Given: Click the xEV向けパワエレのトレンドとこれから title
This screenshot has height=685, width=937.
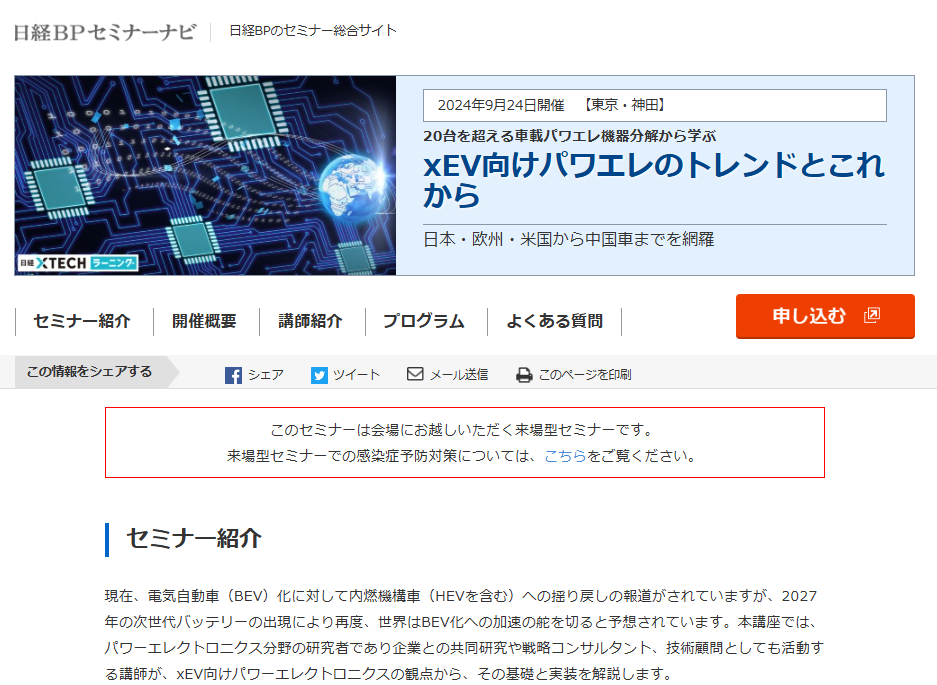Looking at the screenshot, I should point(654,180).
